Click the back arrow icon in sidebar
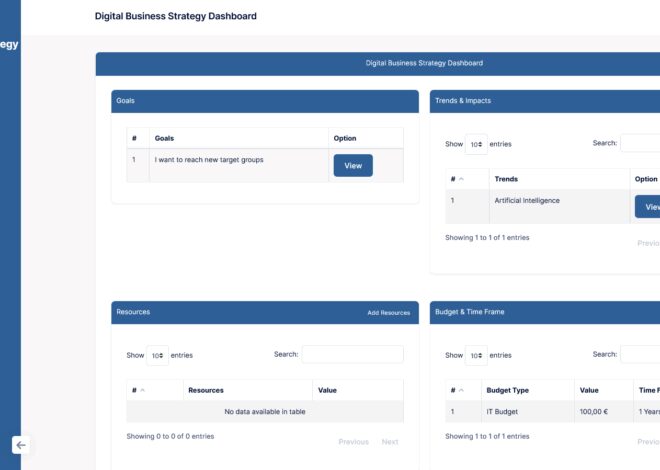Image resolution: width=660 pixels, height=470 pixels. click(21, 445)
